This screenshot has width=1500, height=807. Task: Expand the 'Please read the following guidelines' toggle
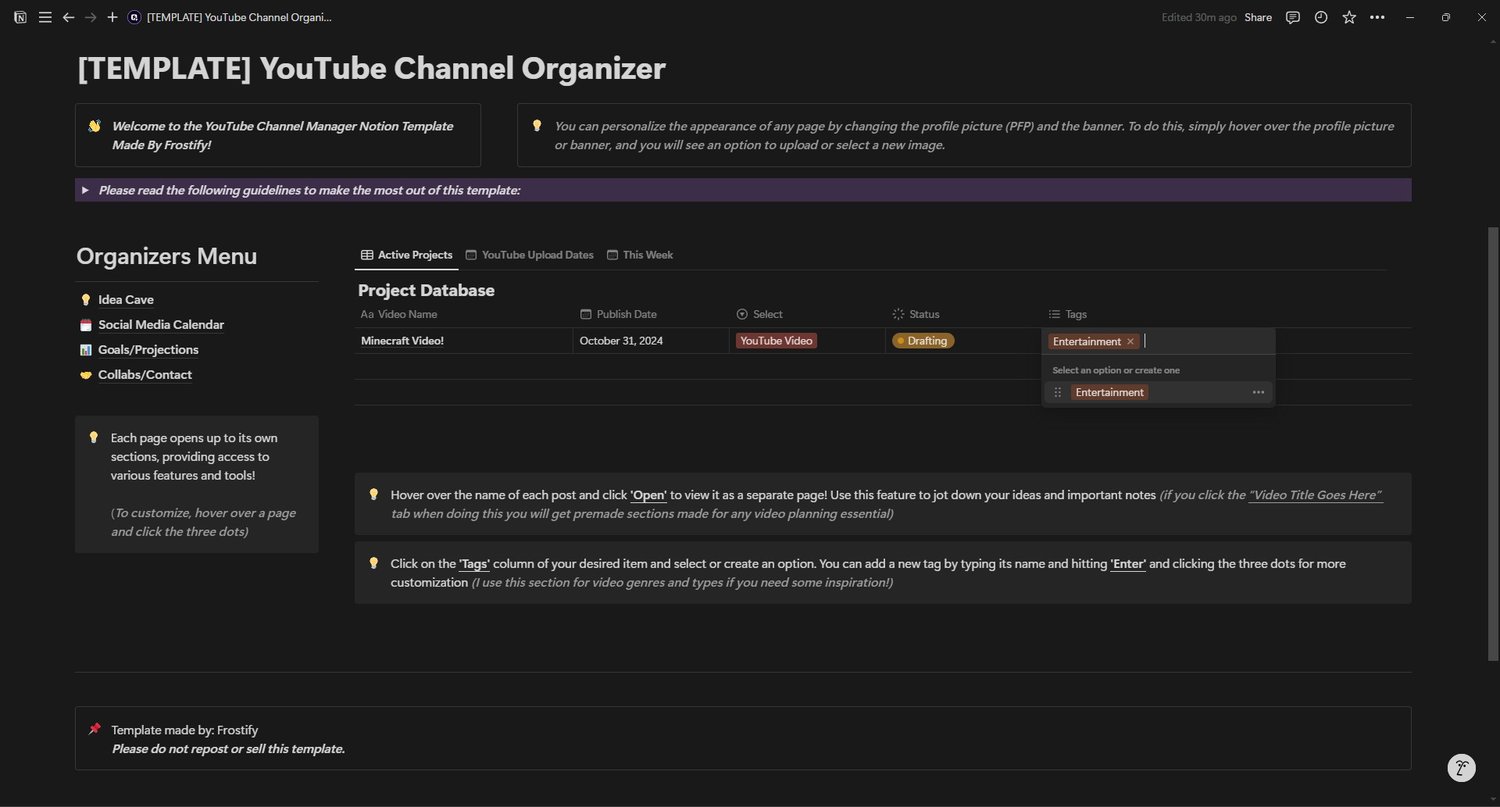tap(85, 190)
